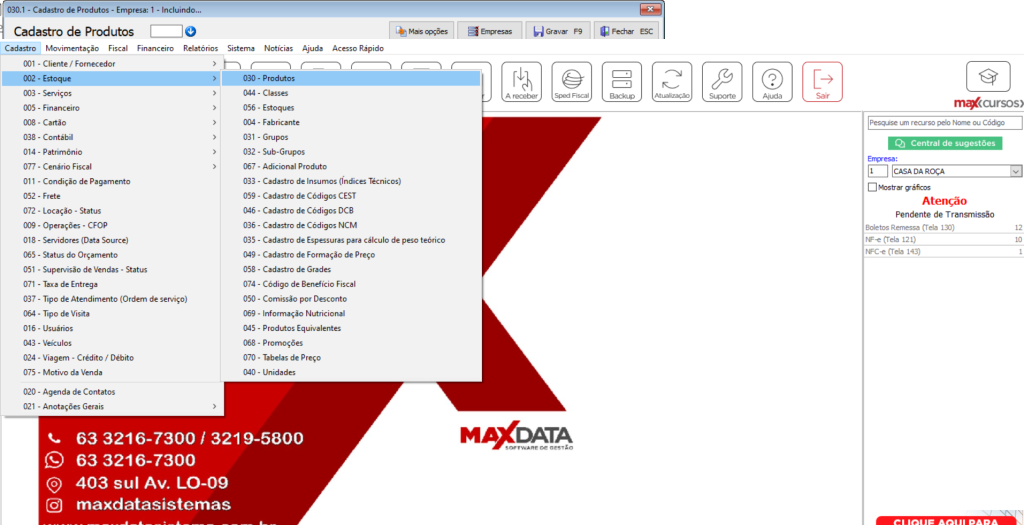Click the resource search field
1024x525 pixels.
944,122
